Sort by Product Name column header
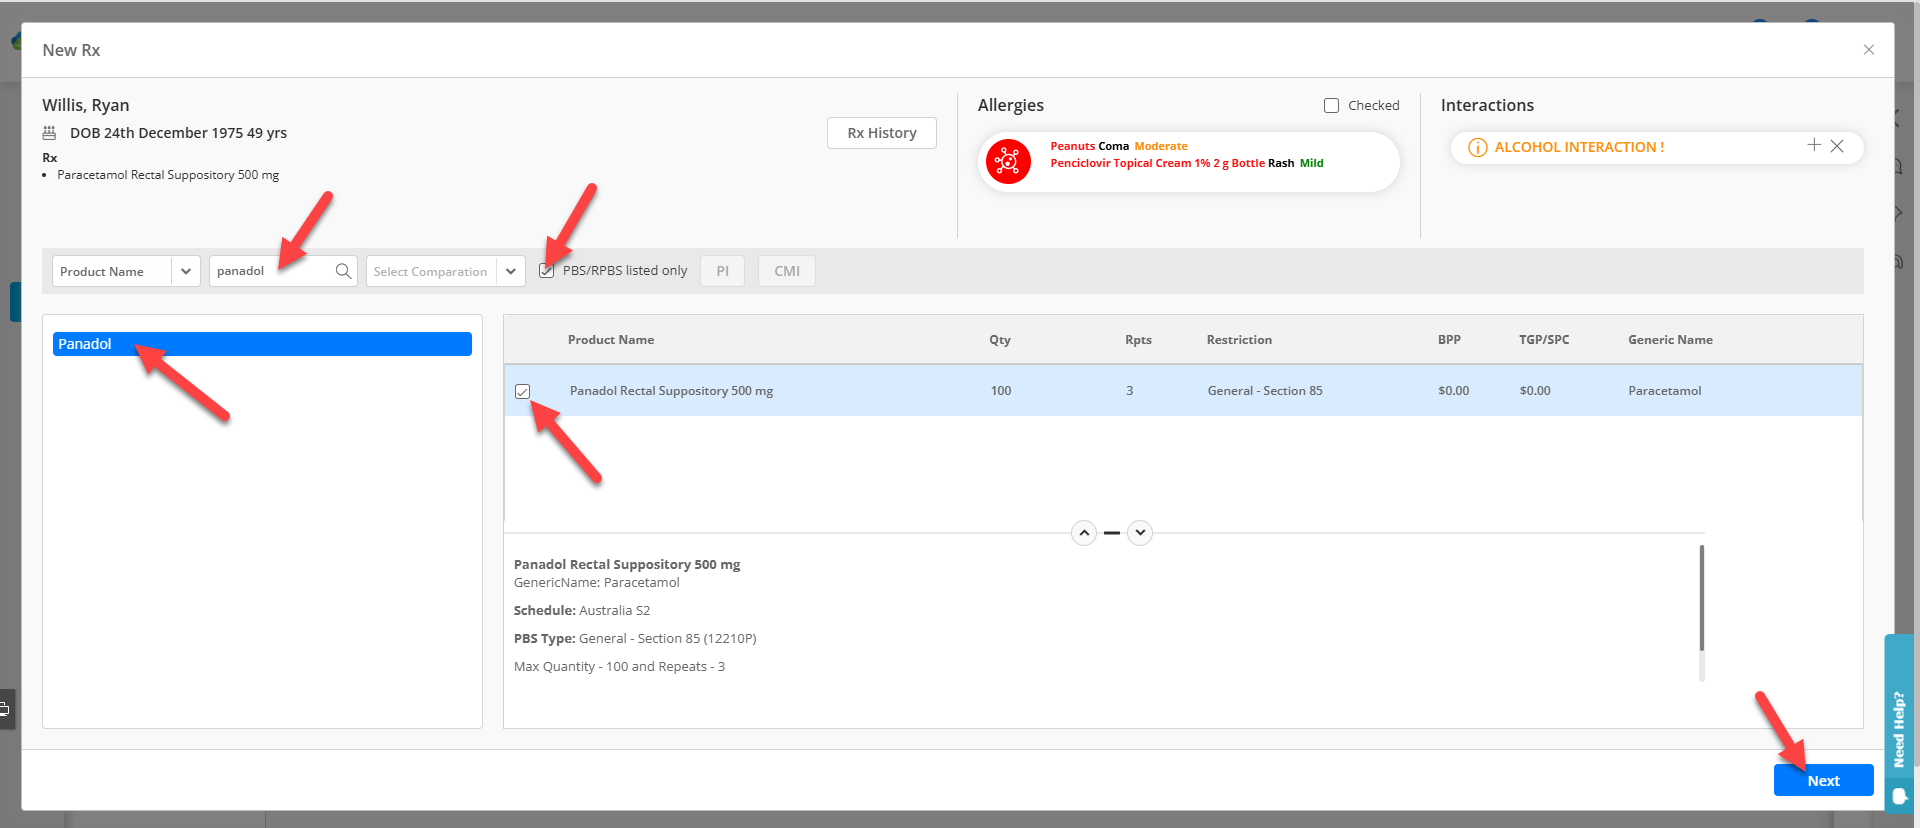The width and height of the screenshot is (1920, 828). (x=611, y=340)
